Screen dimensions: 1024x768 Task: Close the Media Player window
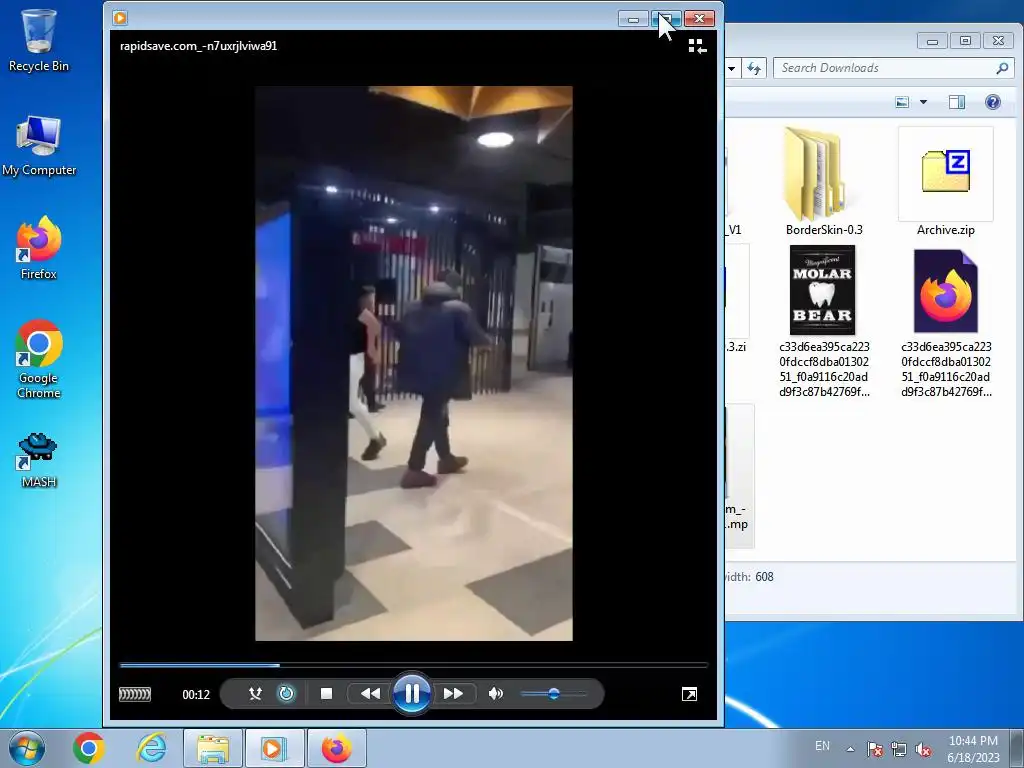click(699, 19)
